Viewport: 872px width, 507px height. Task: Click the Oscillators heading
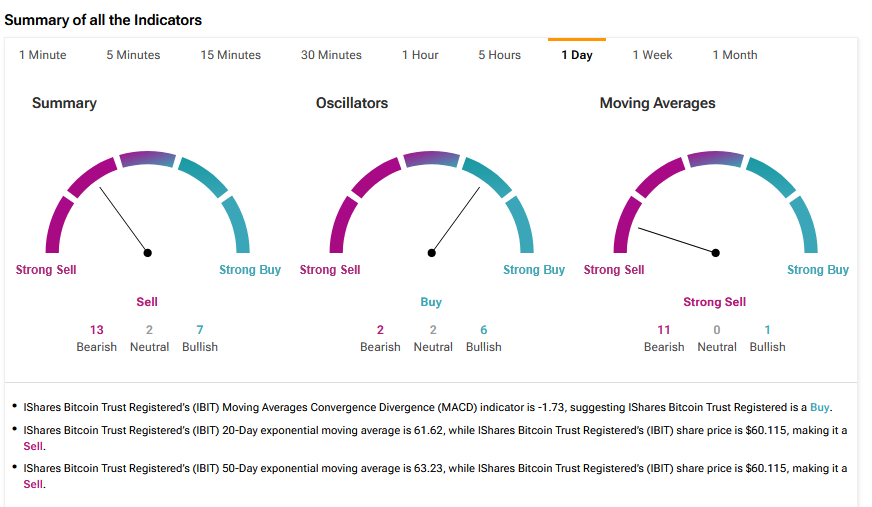click(352, 103)
